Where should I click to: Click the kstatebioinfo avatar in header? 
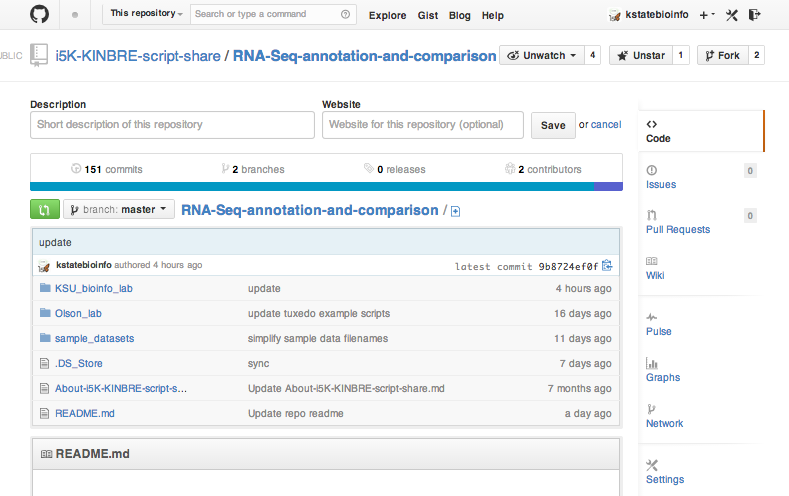(x=614, y=15)
